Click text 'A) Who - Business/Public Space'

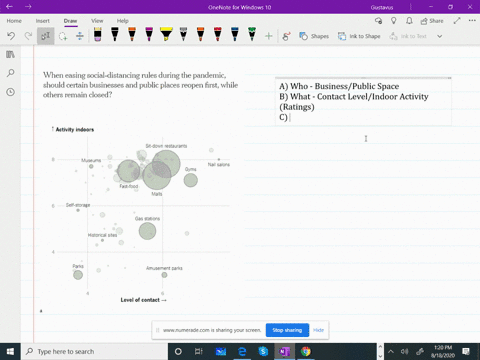tap(339, 86)
